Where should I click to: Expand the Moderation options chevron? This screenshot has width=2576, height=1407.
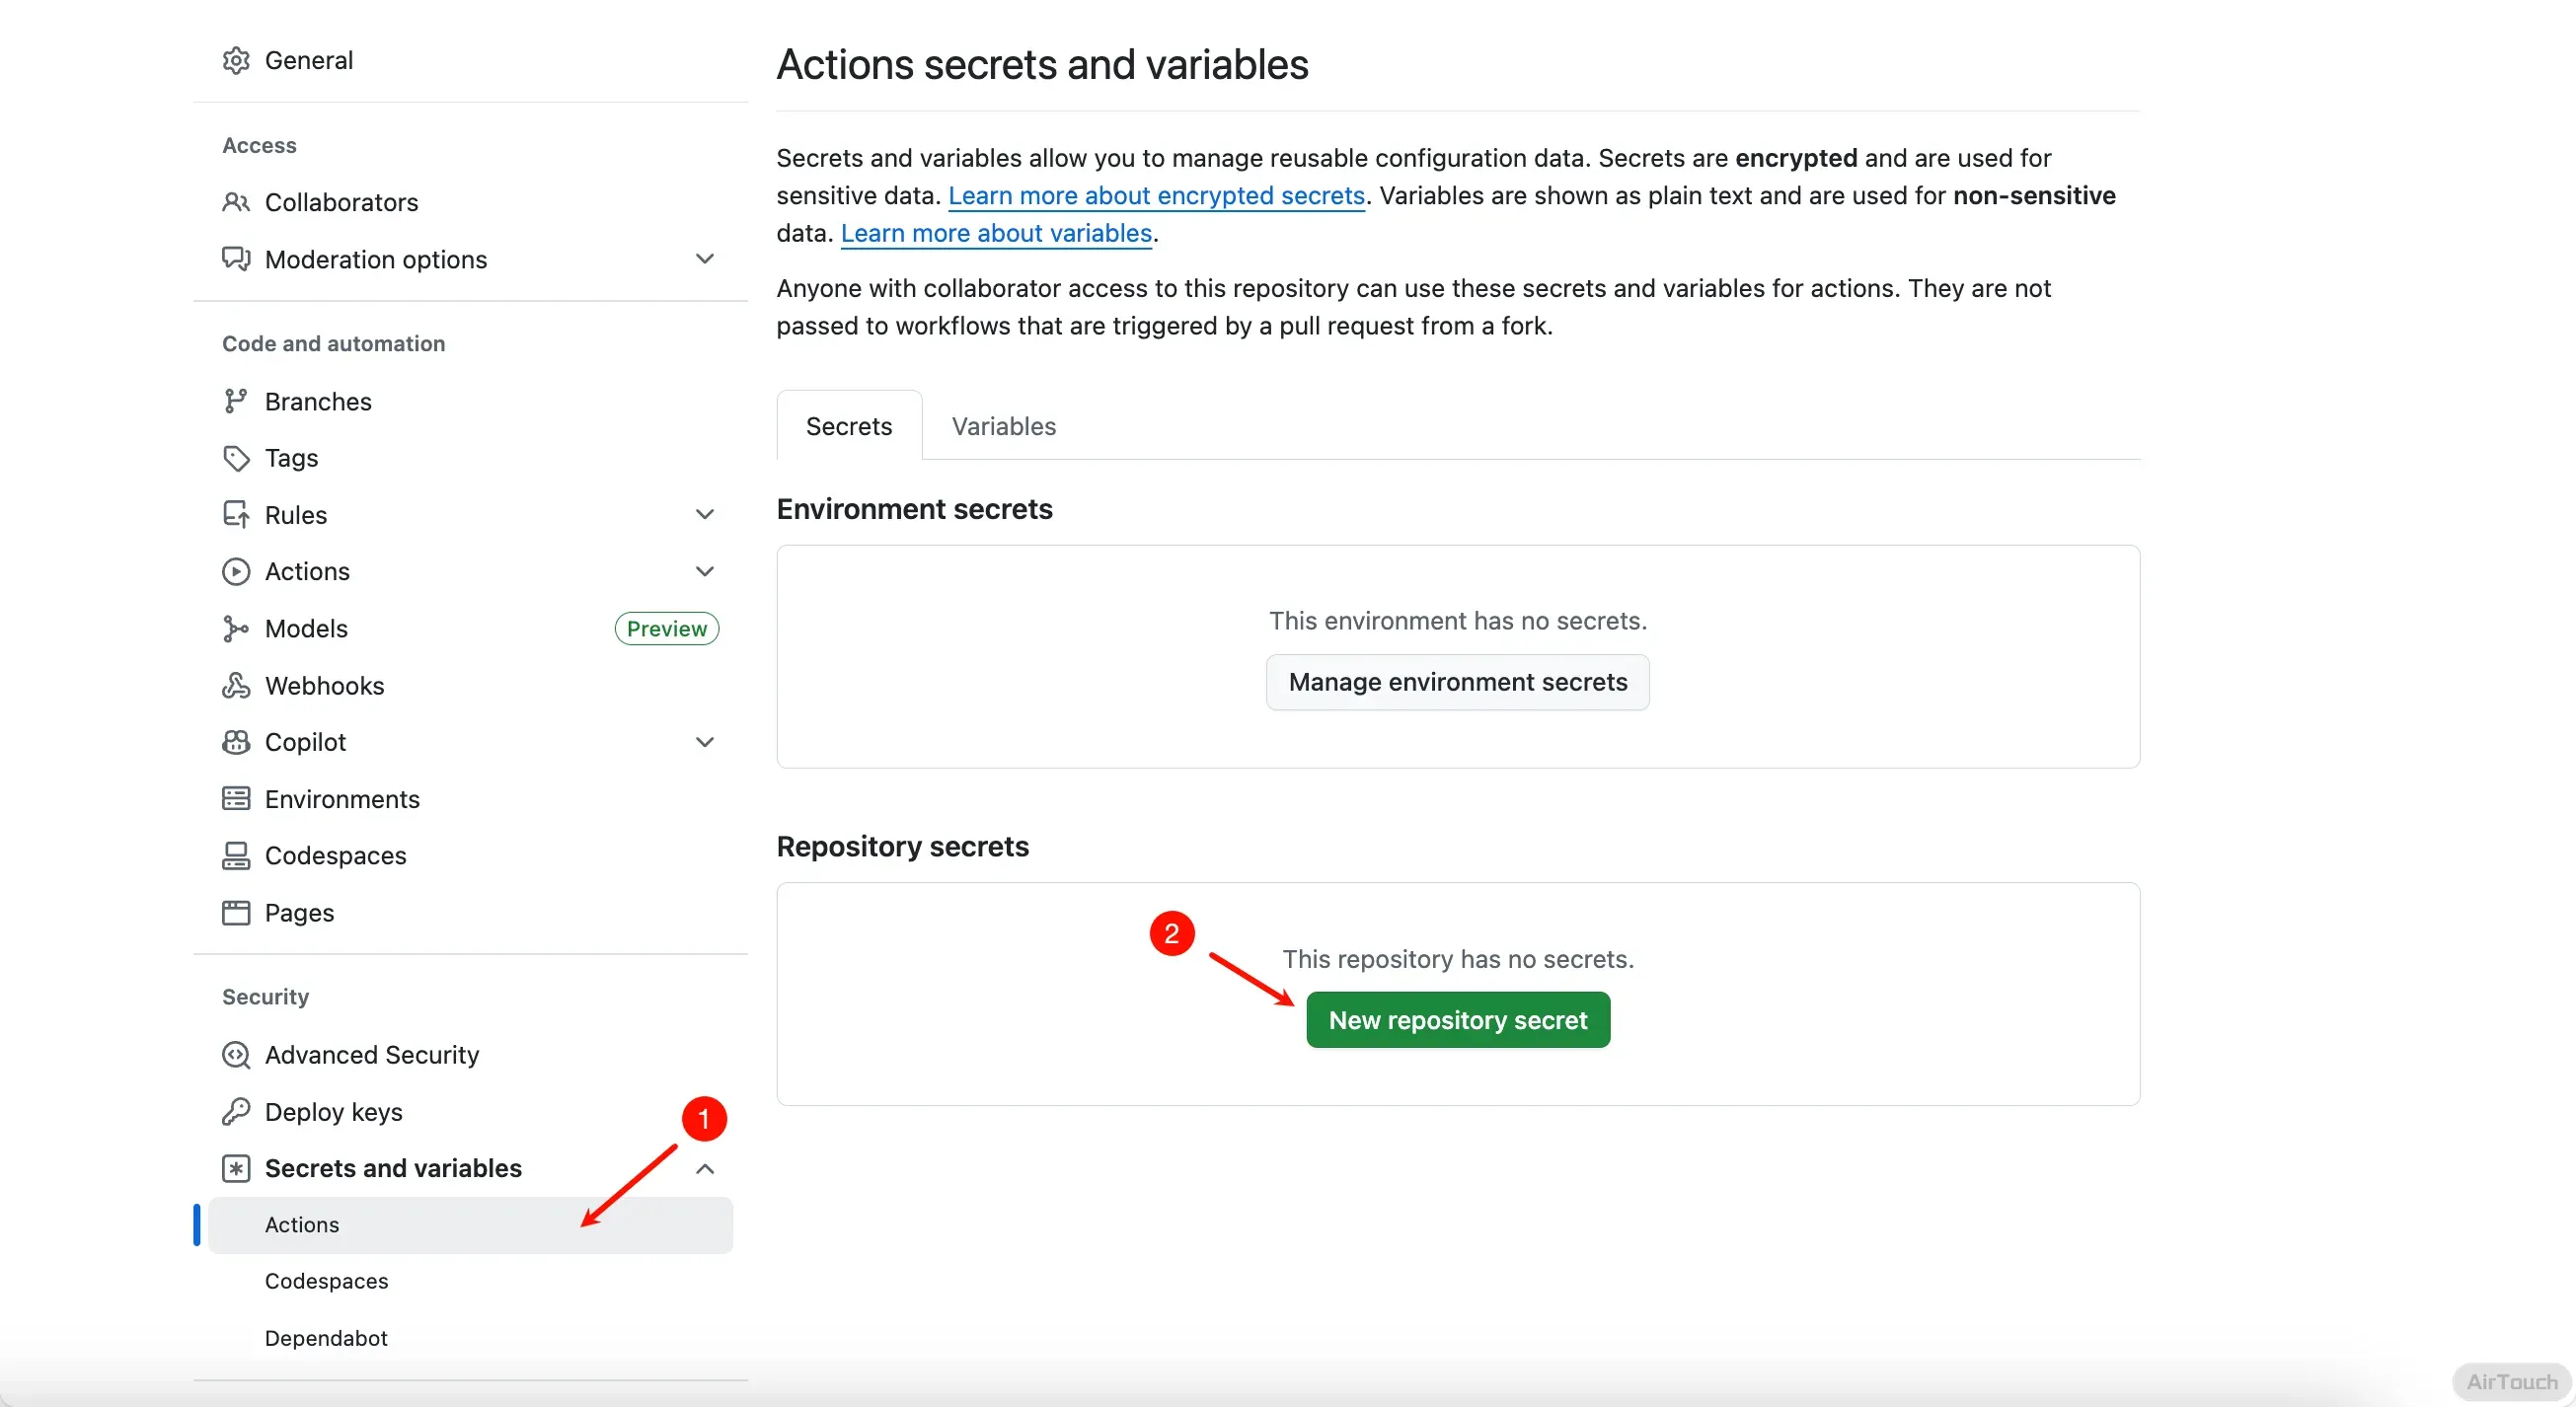[704, 259]
